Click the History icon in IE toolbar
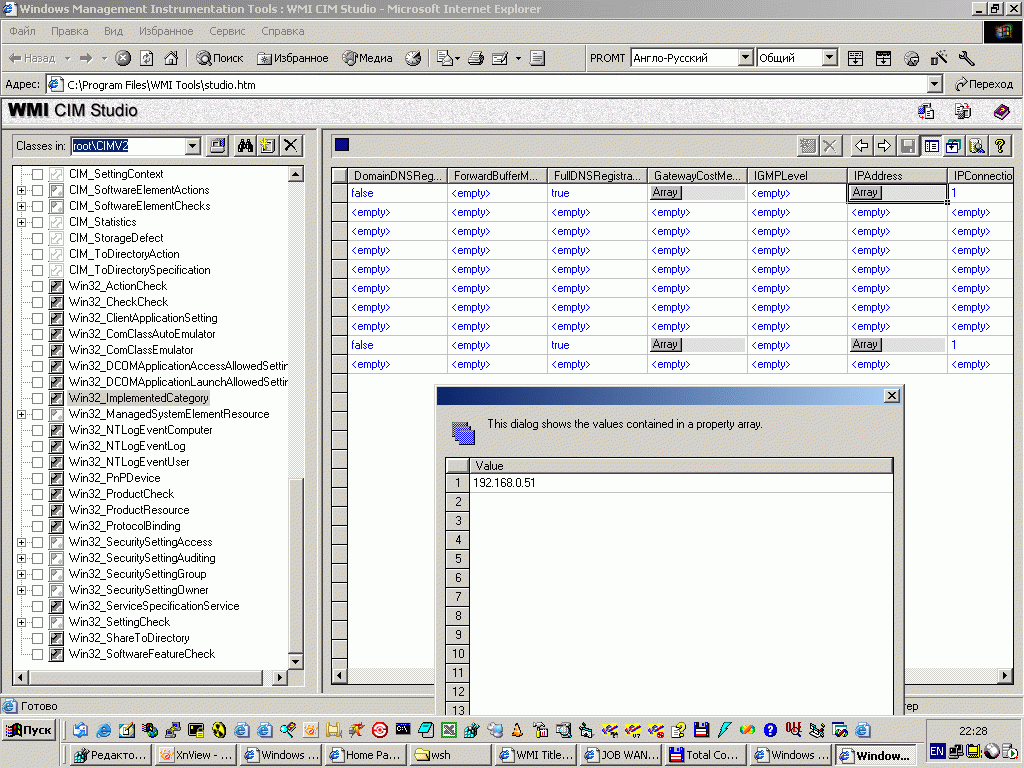 pyautogui.click(x=413, y=58)
